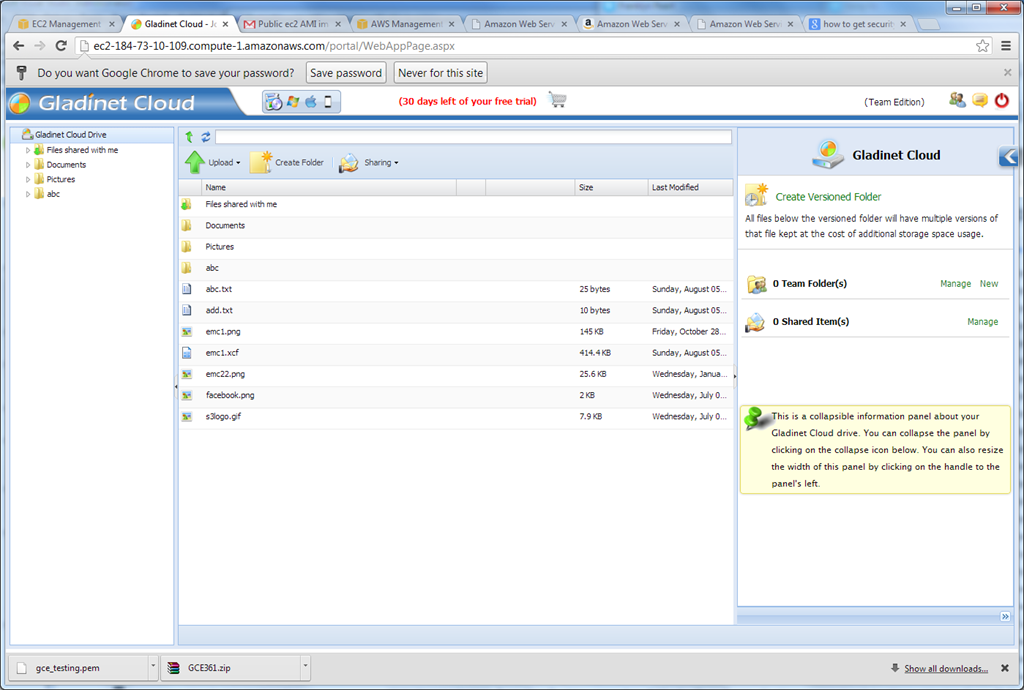Open the Documents folder in file list
1024x690 pixels.
coord(225,226)
